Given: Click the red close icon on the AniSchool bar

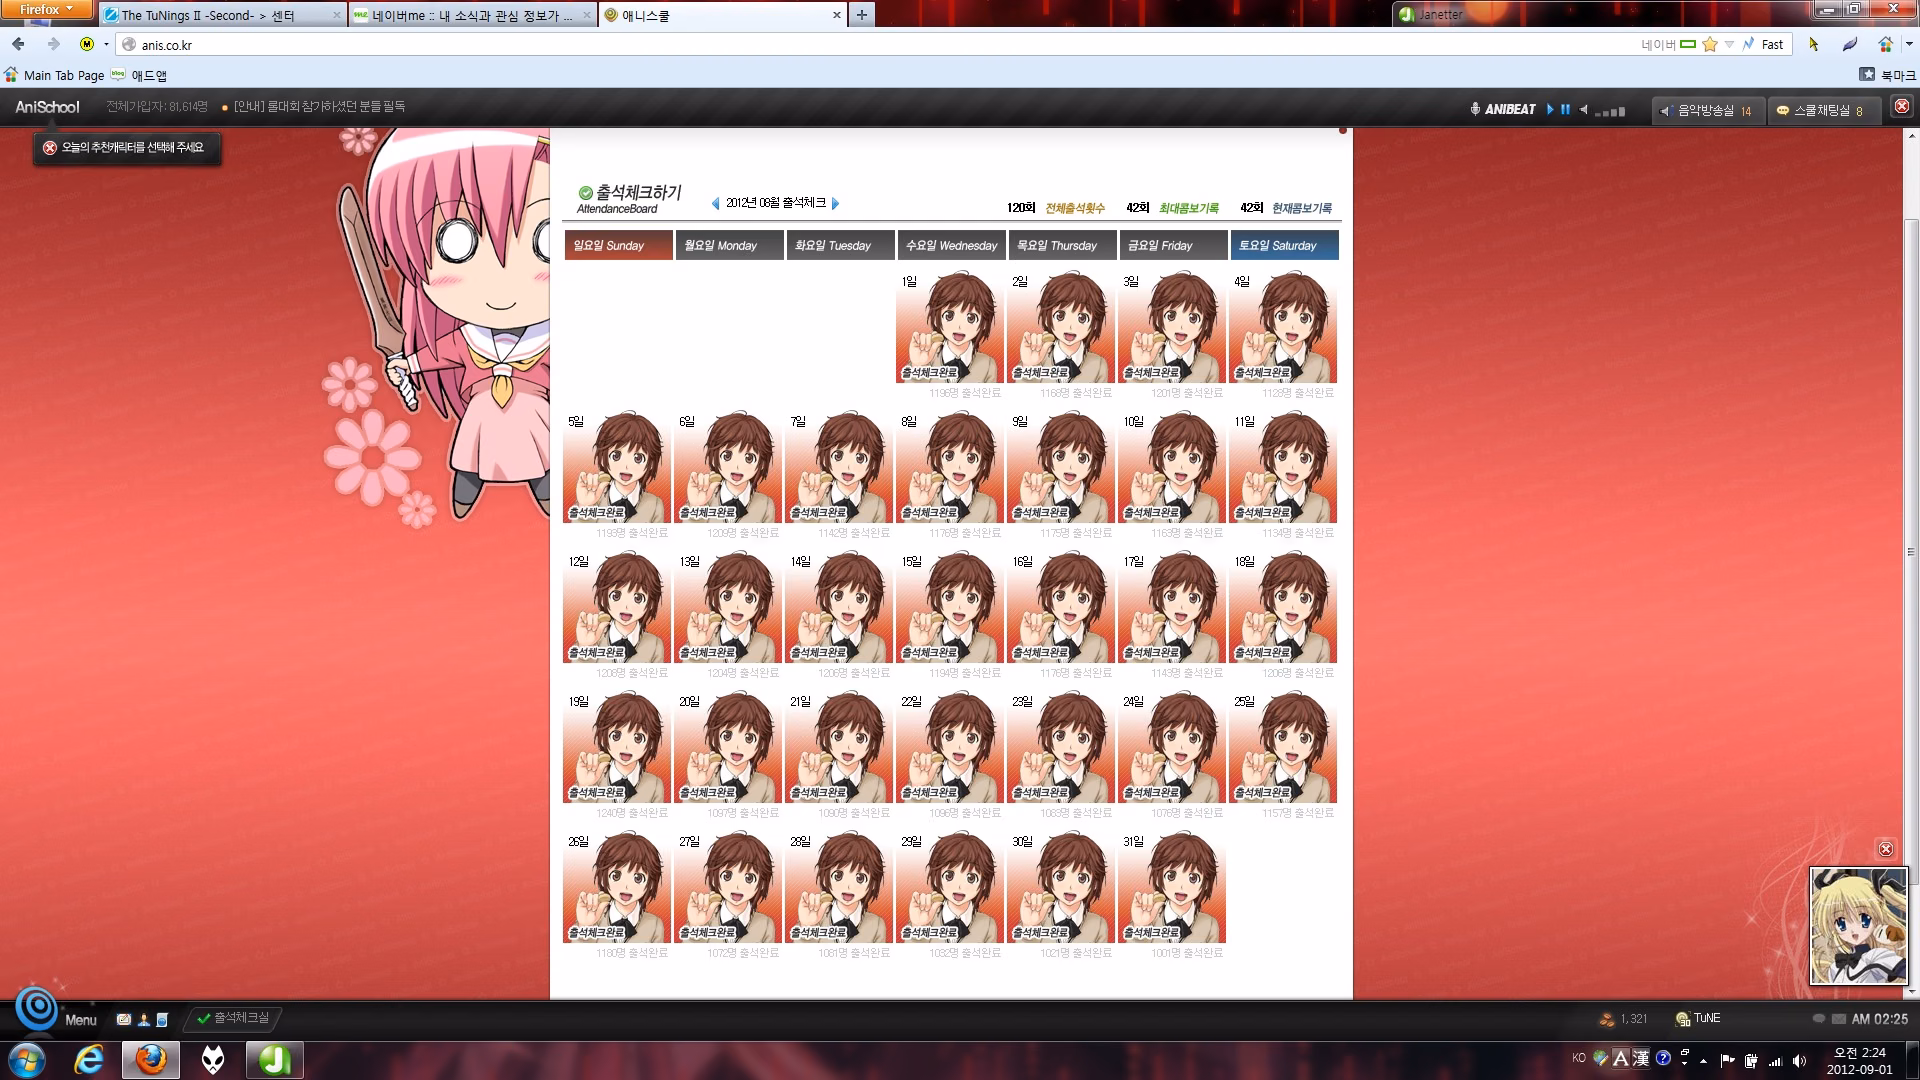Looking at the screenshot, I should click(1902, 106).
